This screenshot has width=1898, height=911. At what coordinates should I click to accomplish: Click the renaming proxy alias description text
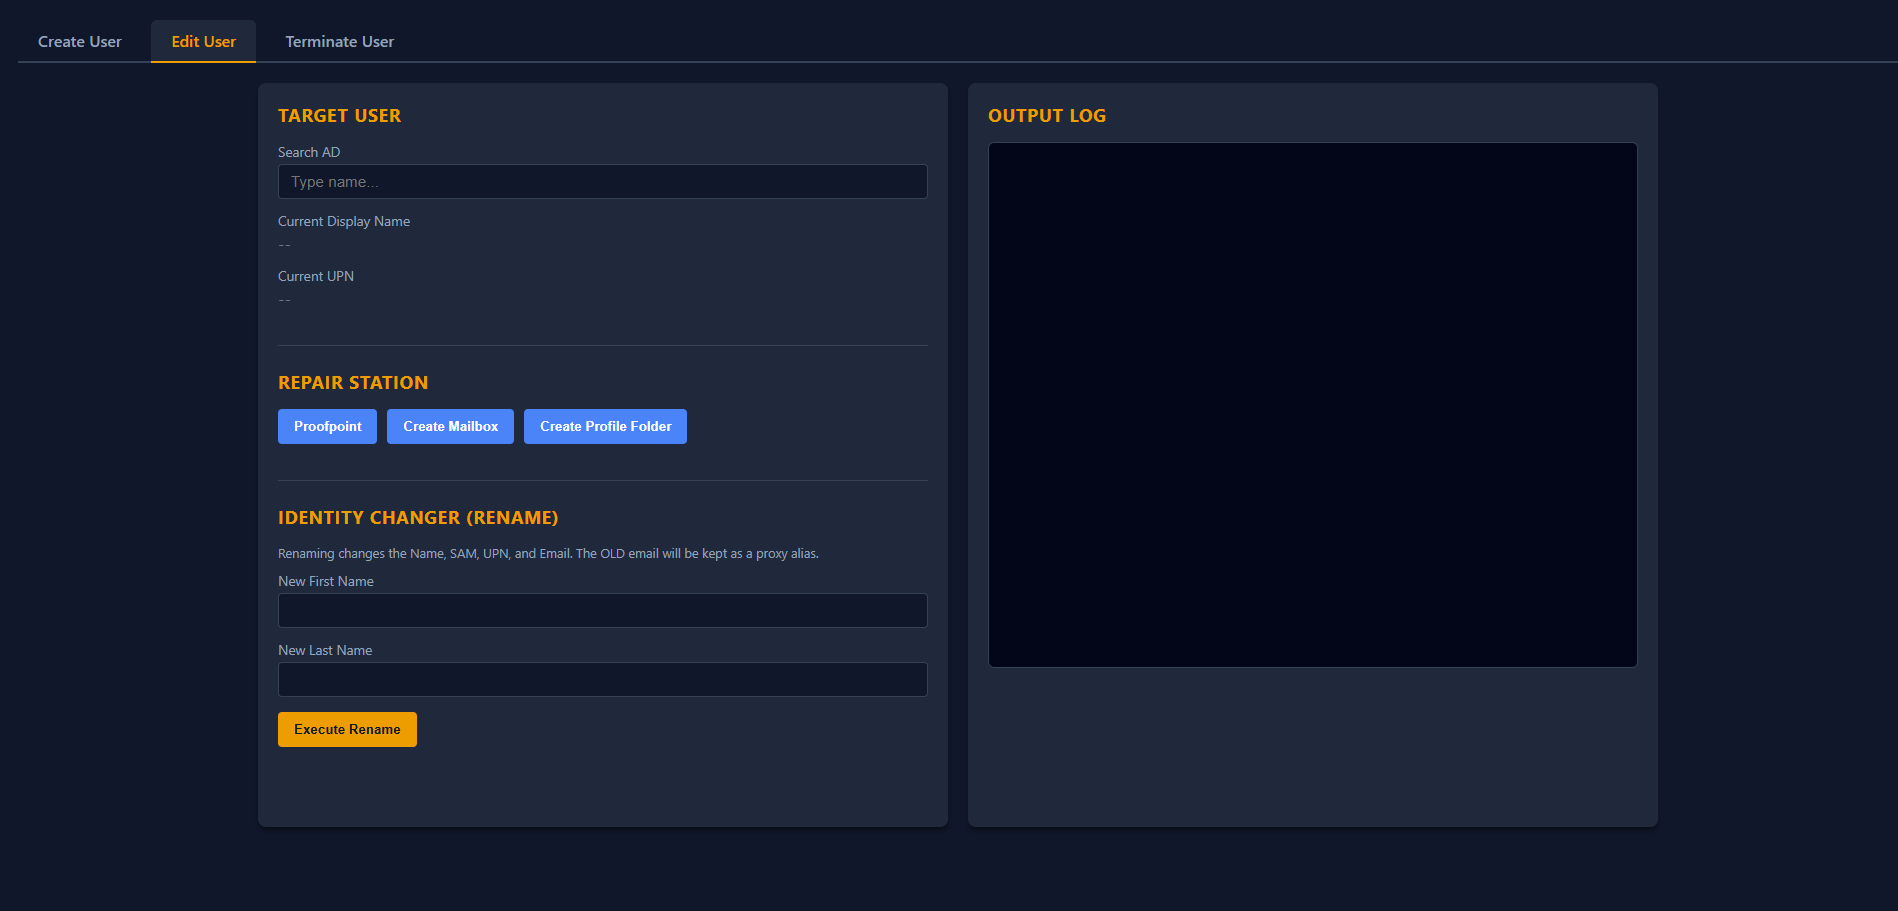click(548, 554)
